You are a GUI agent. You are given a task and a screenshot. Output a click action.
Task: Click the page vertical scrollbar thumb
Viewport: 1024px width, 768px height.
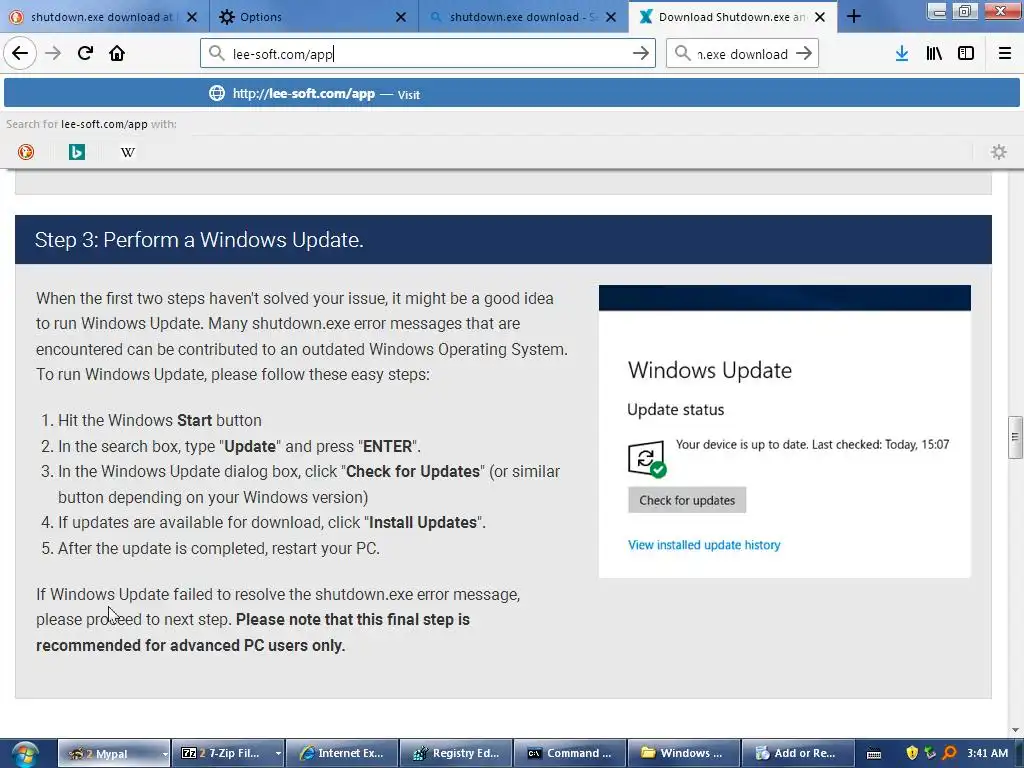1015,437
